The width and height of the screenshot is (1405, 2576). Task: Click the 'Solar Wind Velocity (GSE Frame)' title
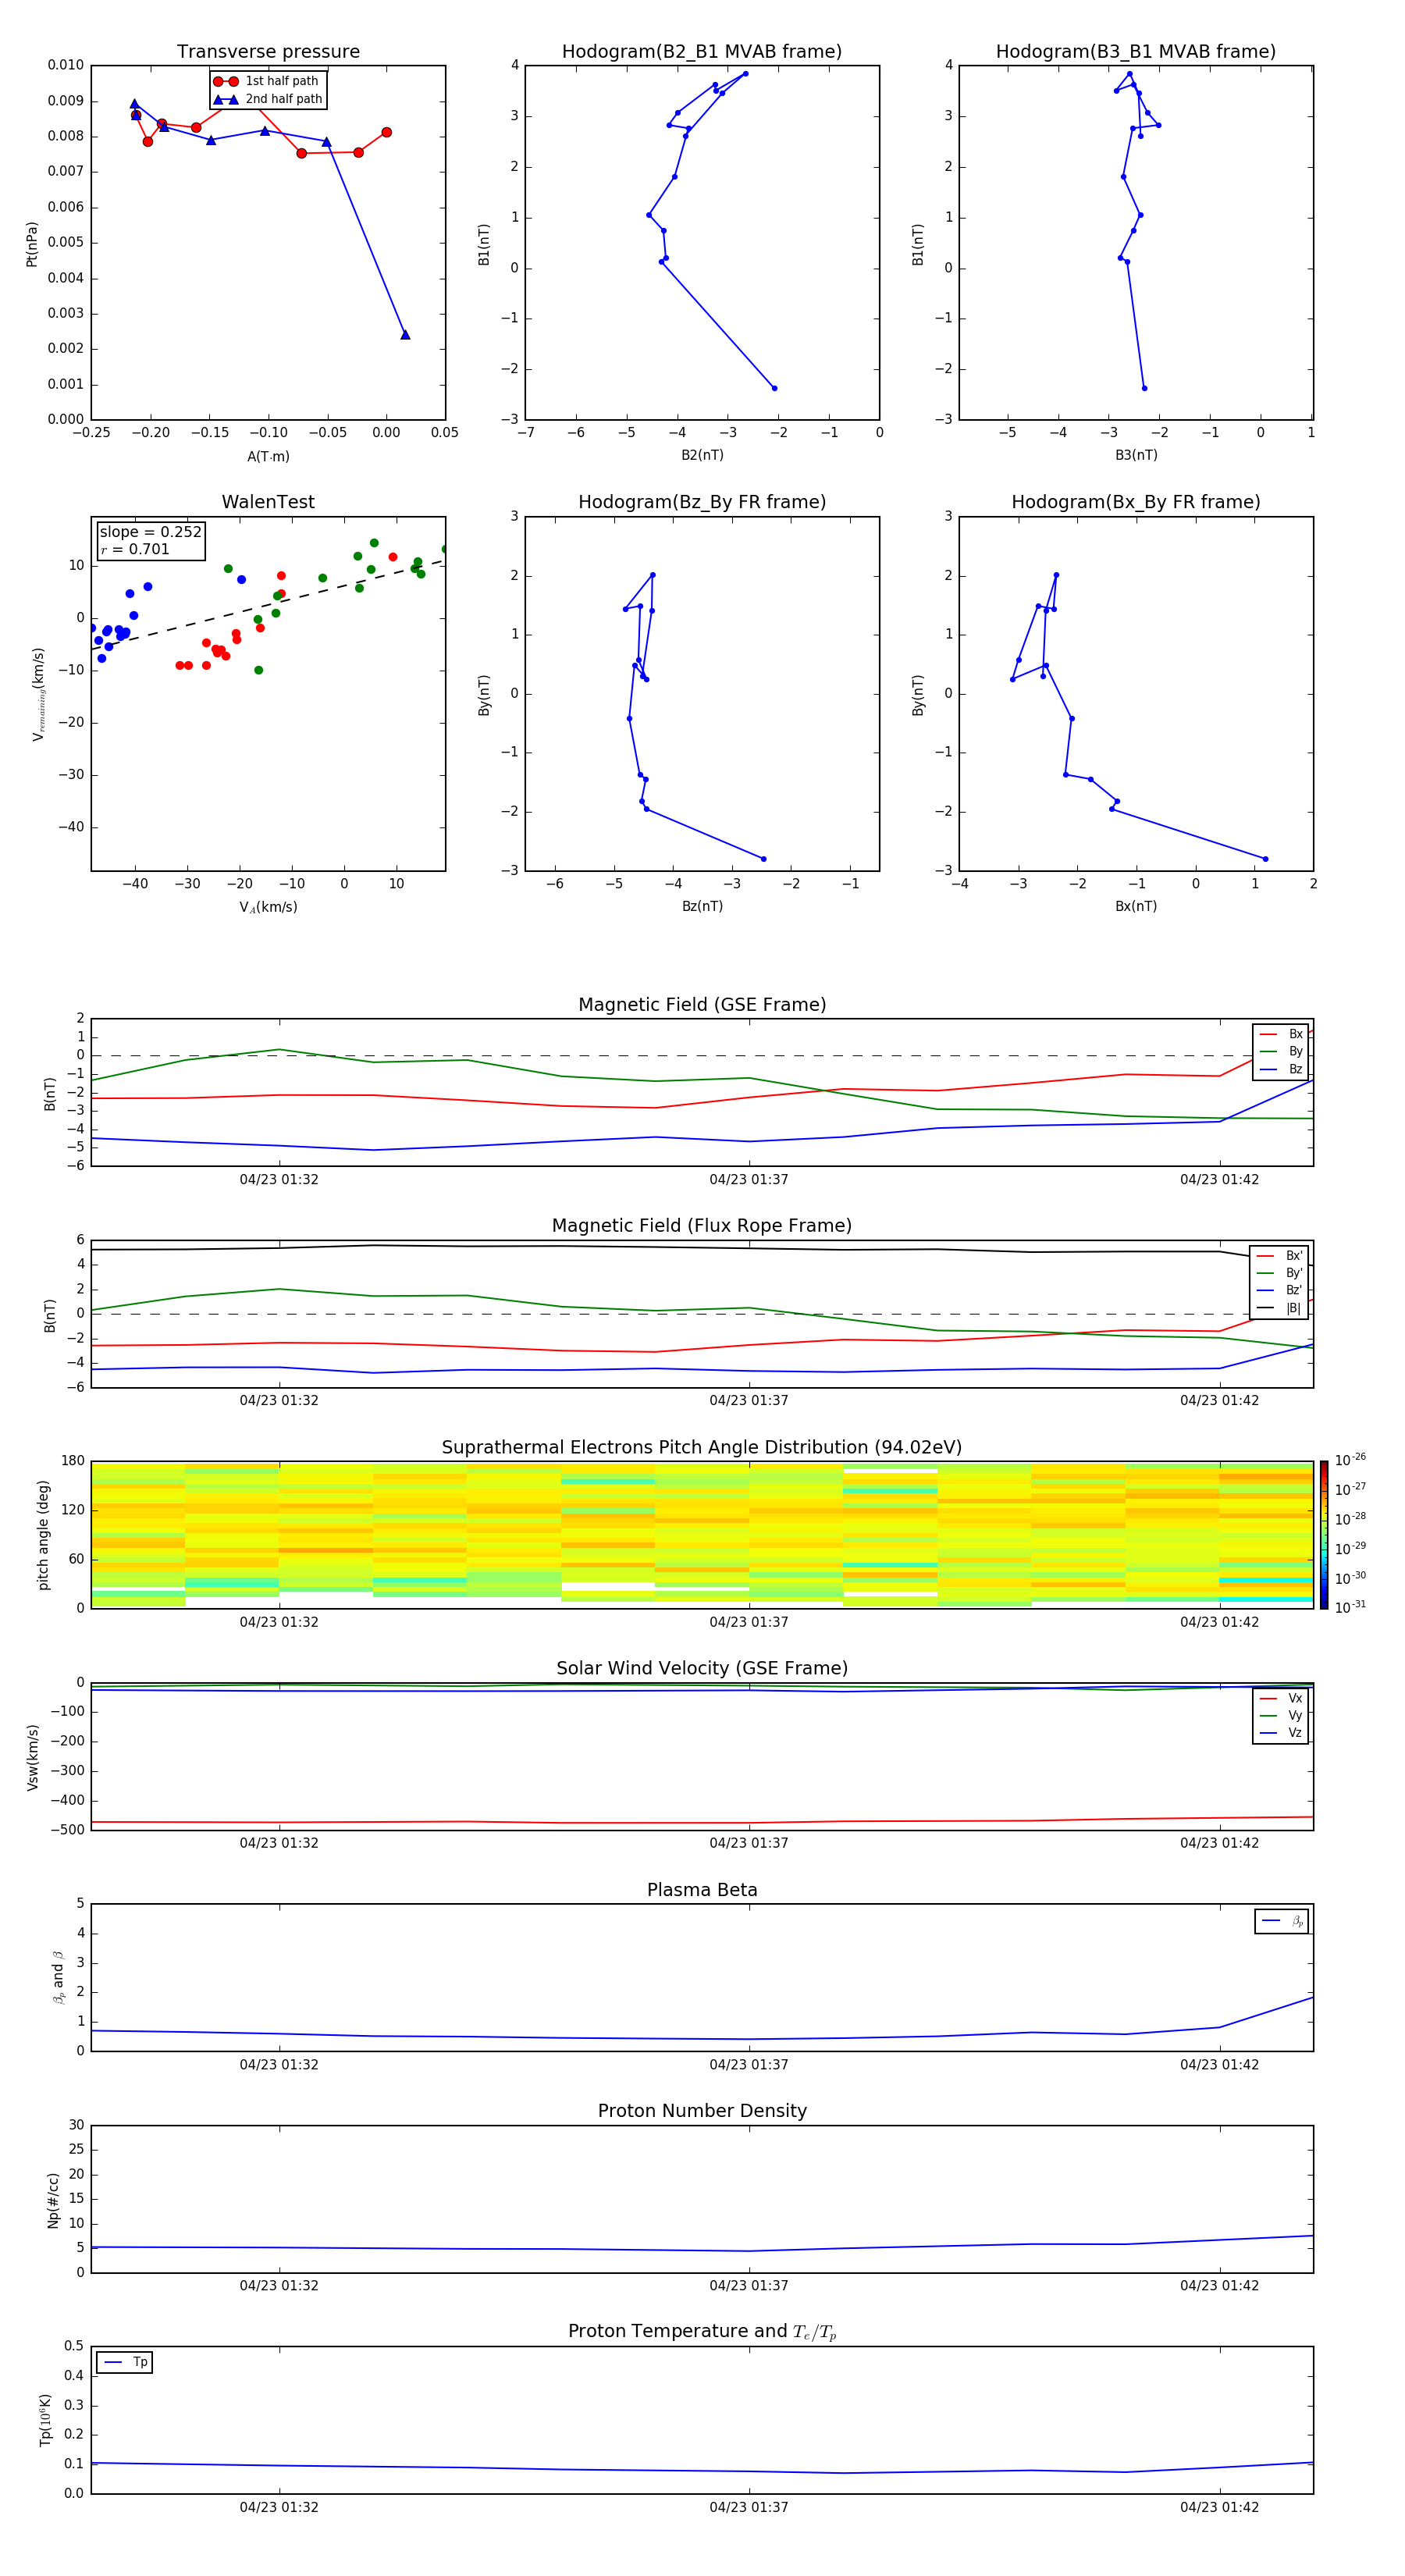coord(702,1668)
